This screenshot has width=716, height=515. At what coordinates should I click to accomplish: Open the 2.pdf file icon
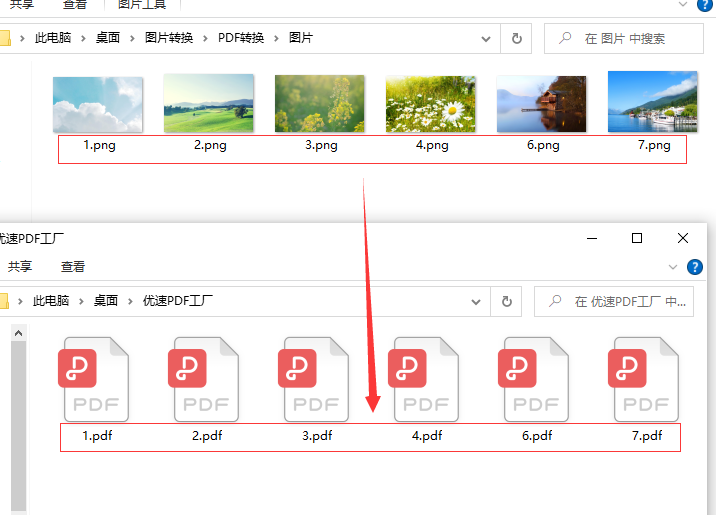pos(204,379)
